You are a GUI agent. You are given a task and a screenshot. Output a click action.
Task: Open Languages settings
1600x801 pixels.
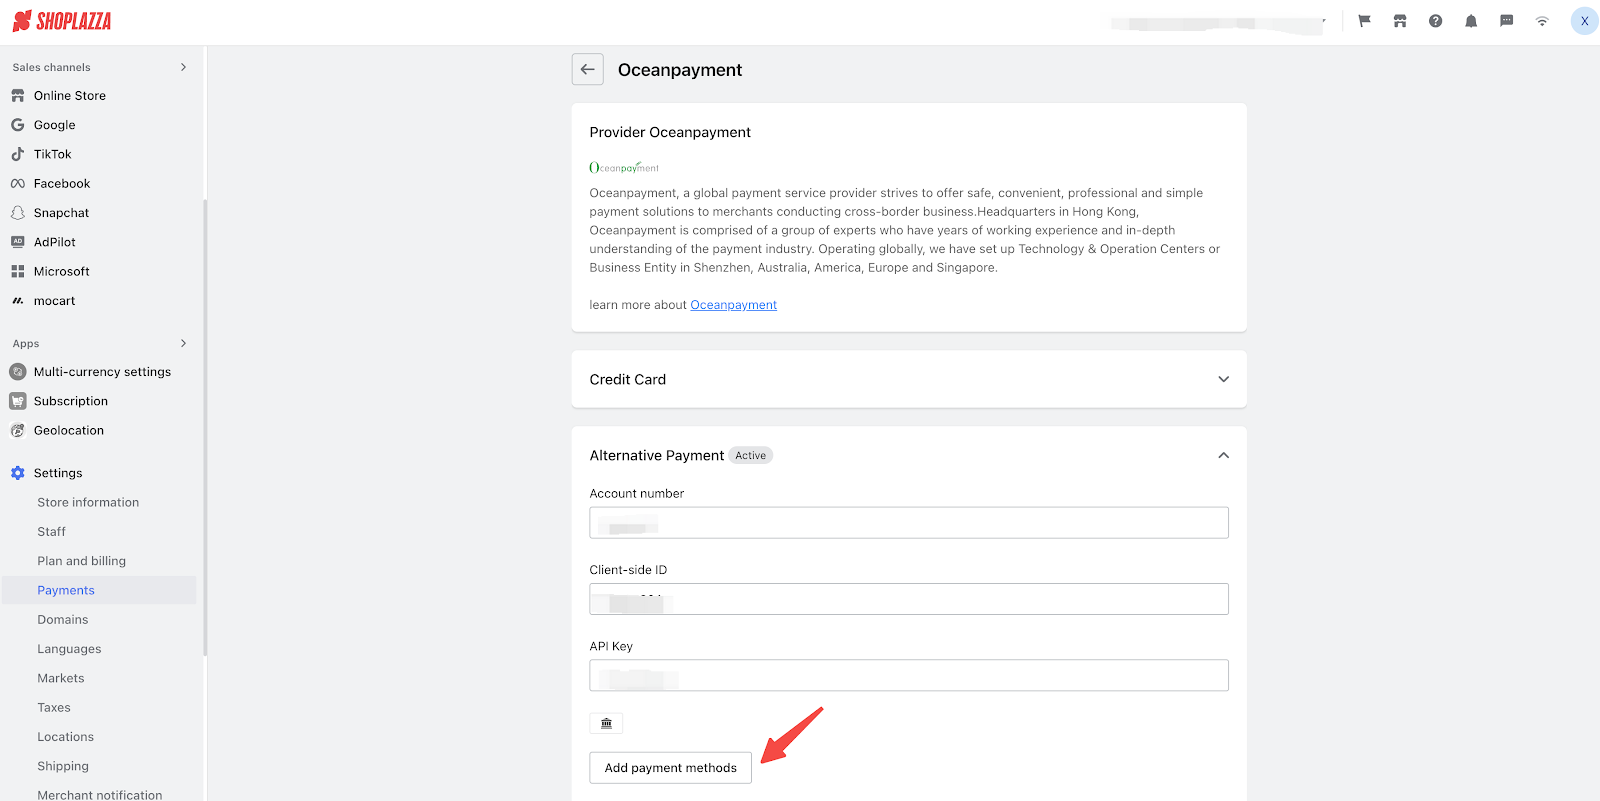point(69,649)
